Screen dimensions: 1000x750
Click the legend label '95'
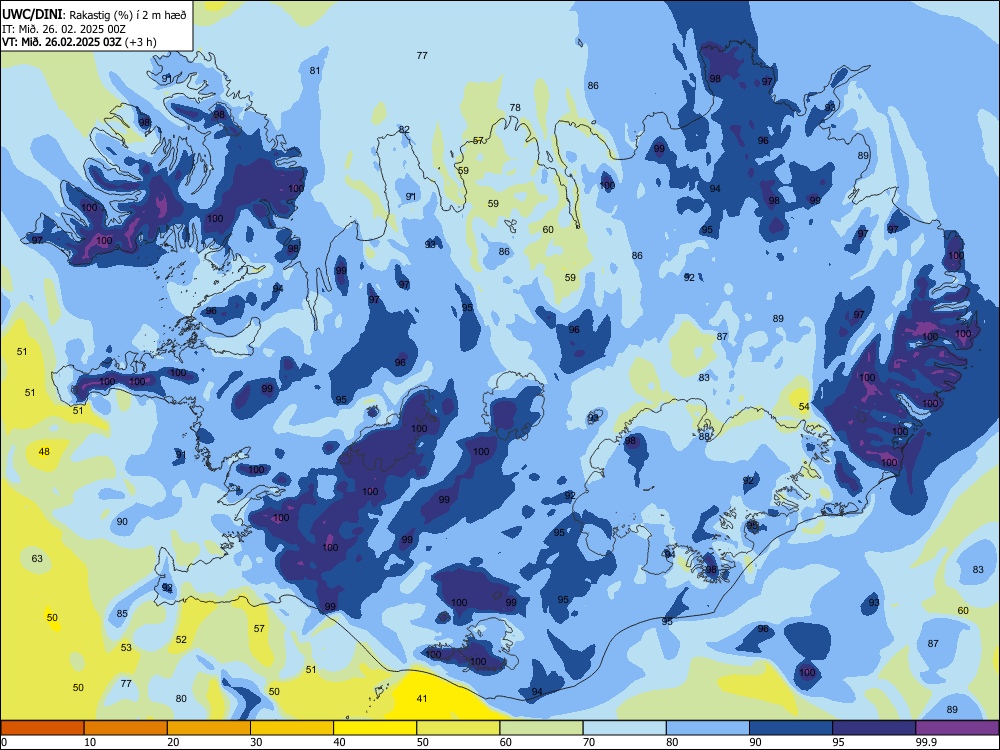point(839,742)
